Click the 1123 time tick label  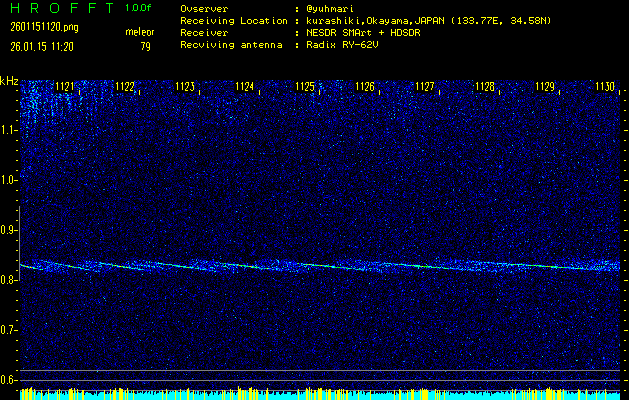[185, 88]
